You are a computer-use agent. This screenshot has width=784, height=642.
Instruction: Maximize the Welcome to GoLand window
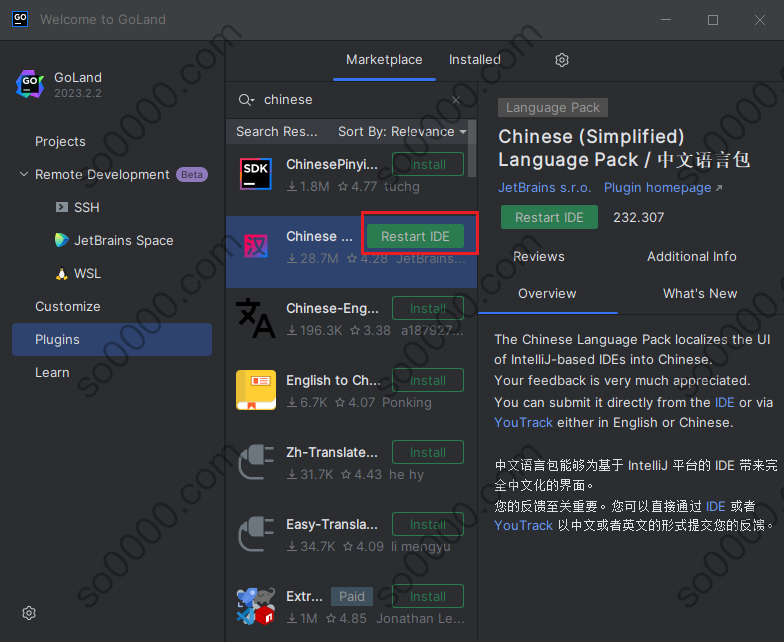tap(713, 20)
